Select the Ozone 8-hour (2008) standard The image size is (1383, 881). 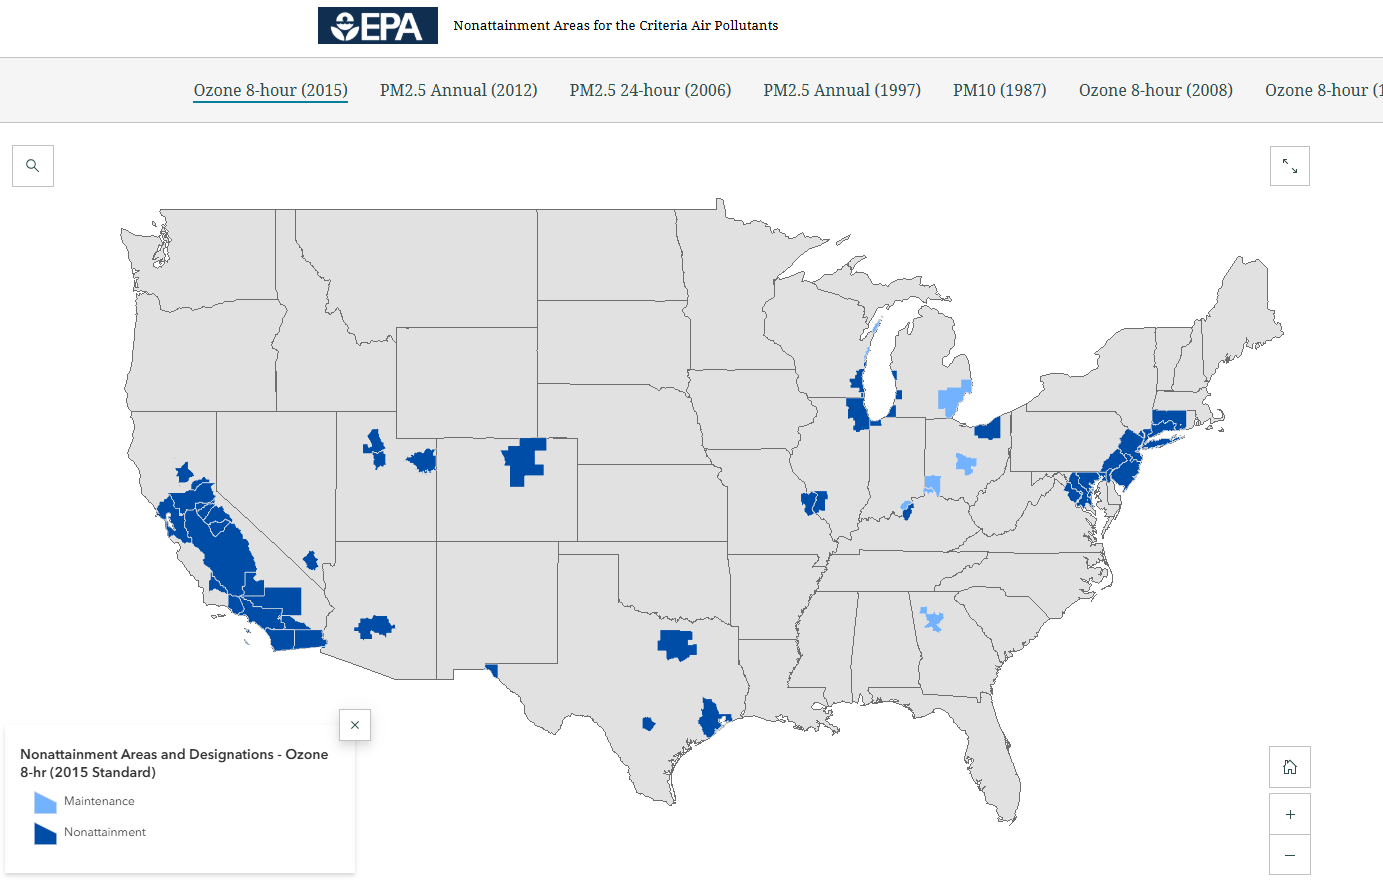pyautogui.click(x=1155, y=89)
